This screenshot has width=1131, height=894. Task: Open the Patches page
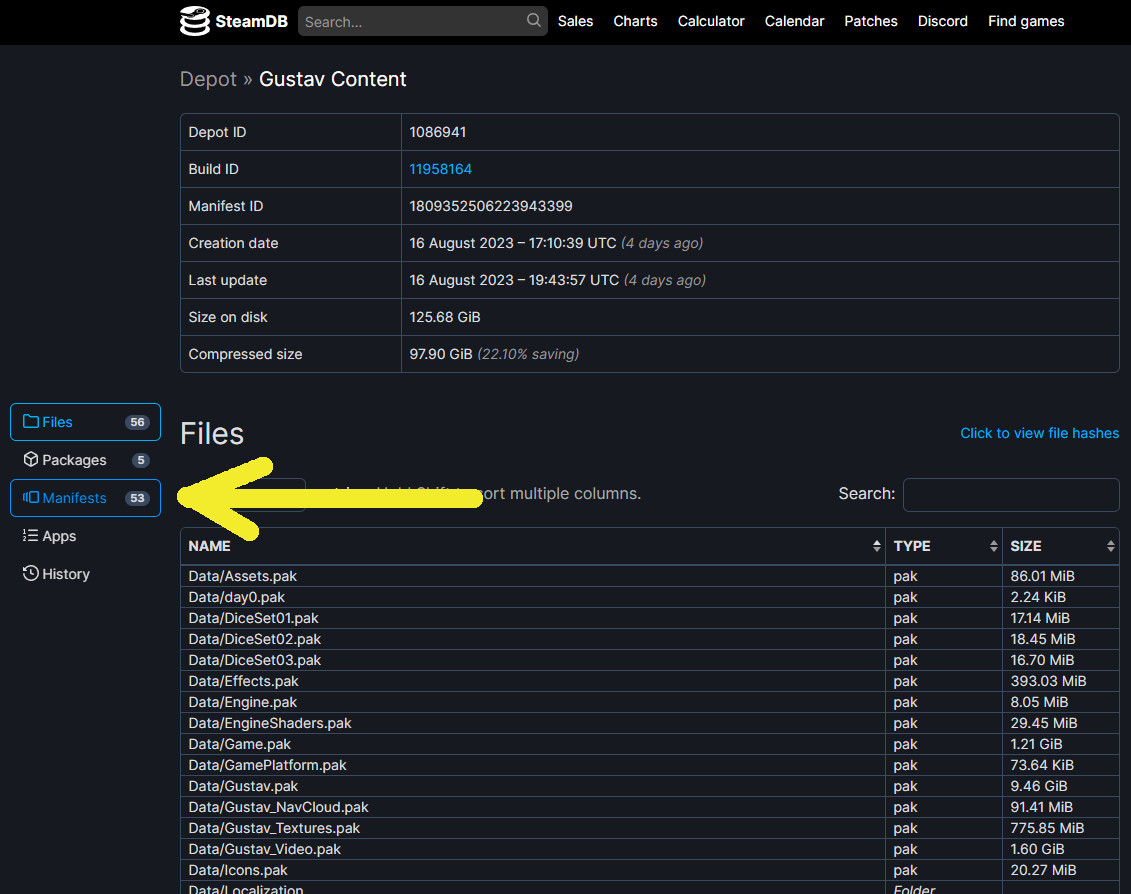(x=871, y=21)
